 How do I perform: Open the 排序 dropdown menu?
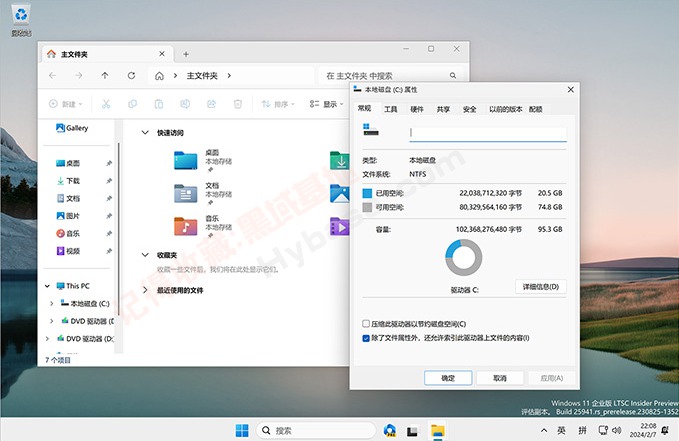pos(278,104)
